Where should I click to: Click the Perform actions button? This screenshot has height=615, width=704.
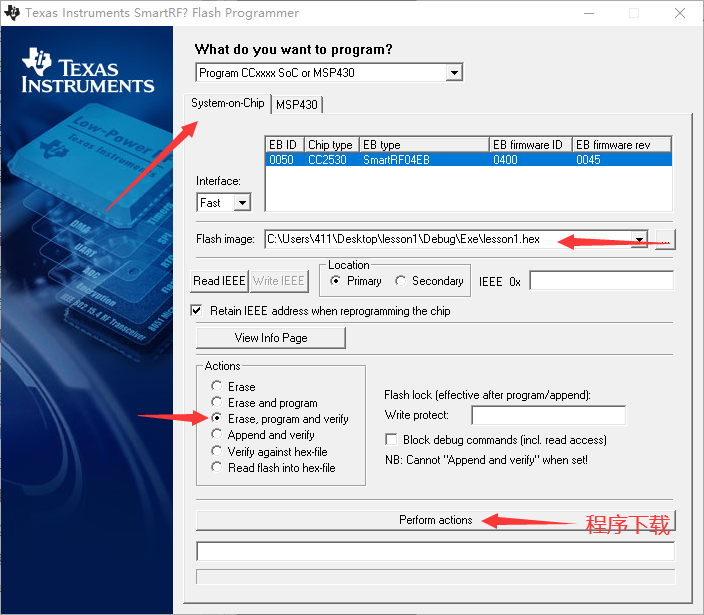click(x=436, y=520)
